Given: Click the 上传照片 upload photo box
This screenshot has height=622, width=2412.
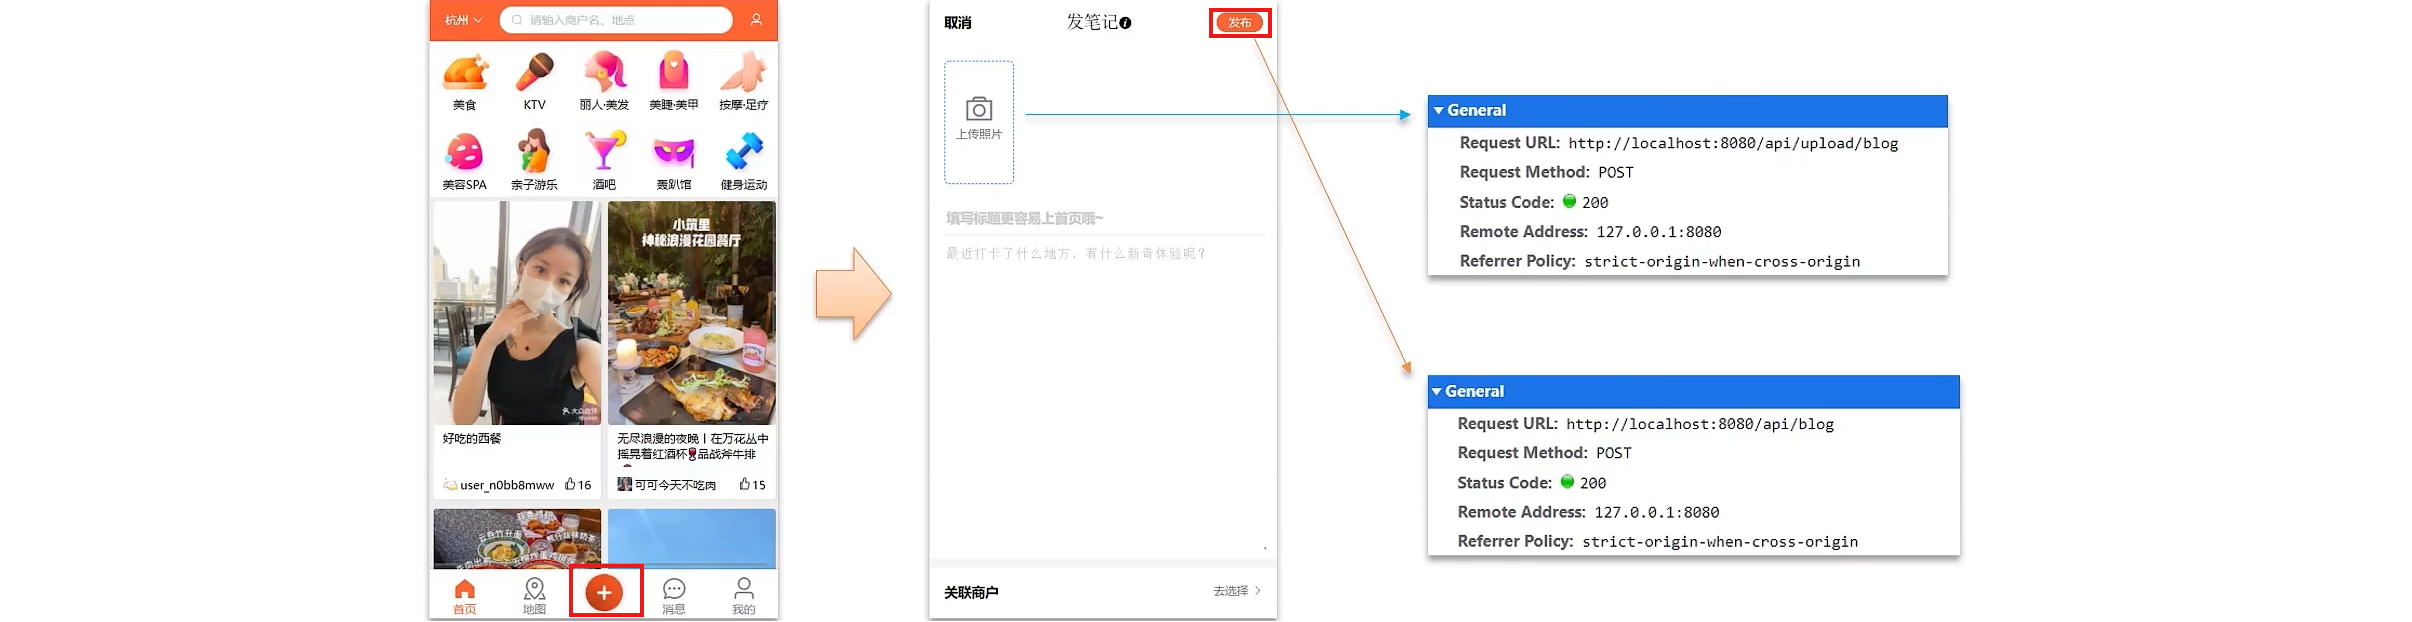Looking at the screenshot, I should [979, 122].
